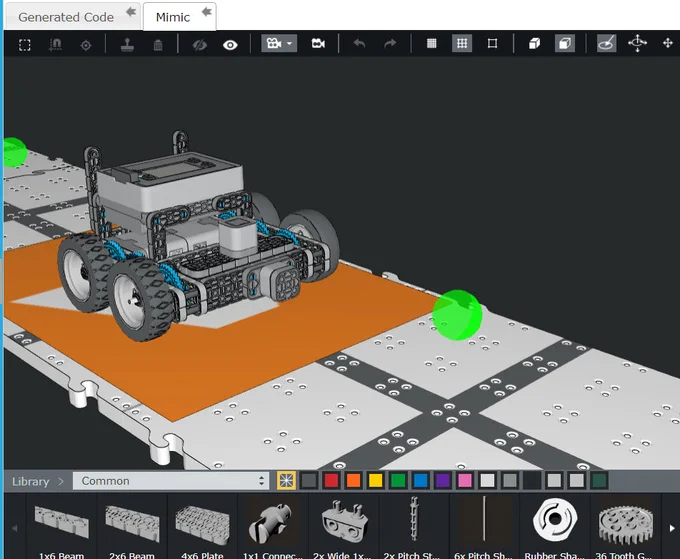The image size is (680, 559).
Task: Select the fine grid option
Action: point(432,43)
